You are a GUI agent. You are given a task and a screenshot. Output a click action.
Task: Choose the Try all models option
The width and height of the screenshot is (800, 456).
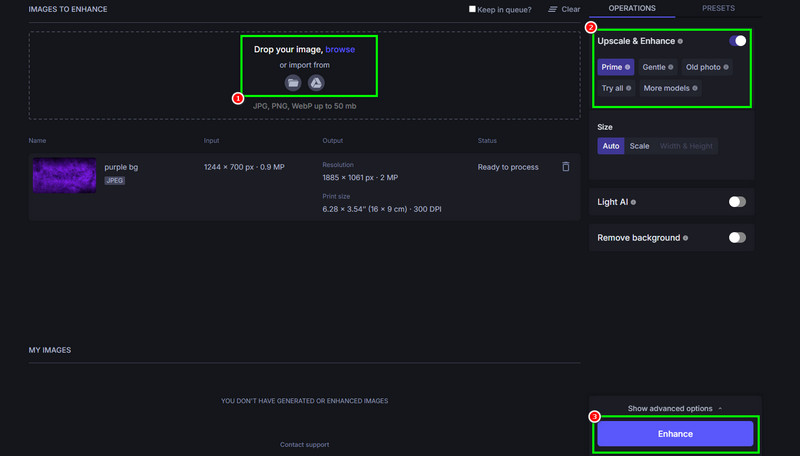point(616,88)
